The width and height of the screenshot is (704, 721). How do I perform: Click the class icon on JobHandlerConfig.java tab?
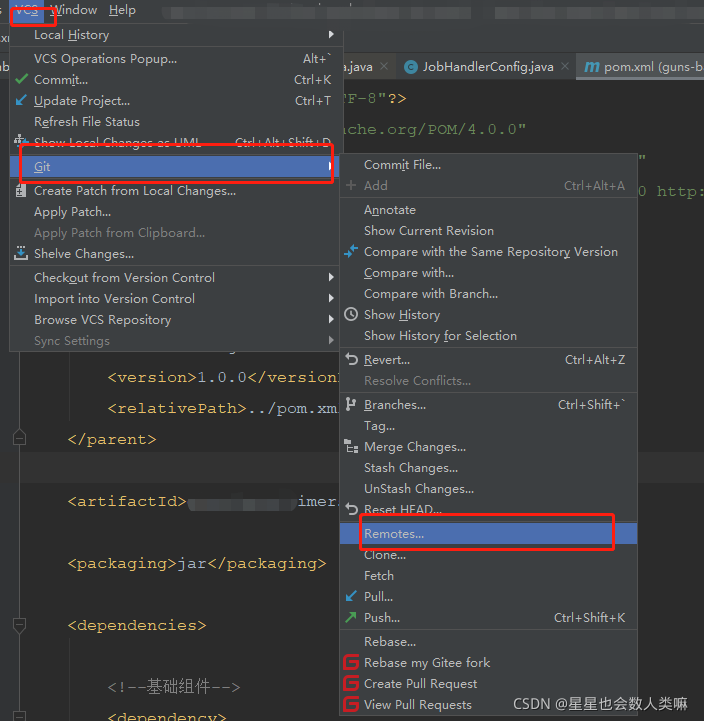[x=411, y=67]
